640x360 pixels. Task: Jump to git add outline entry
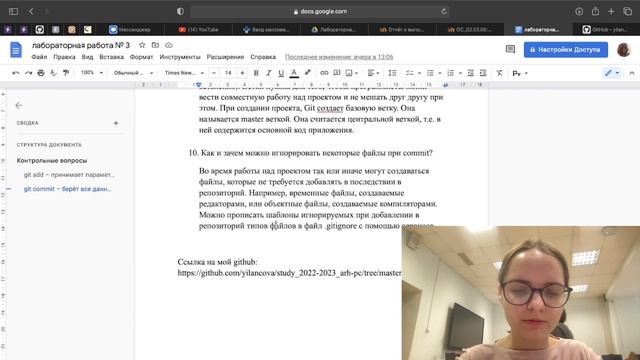pyautogui.click(x=69, y=175)
